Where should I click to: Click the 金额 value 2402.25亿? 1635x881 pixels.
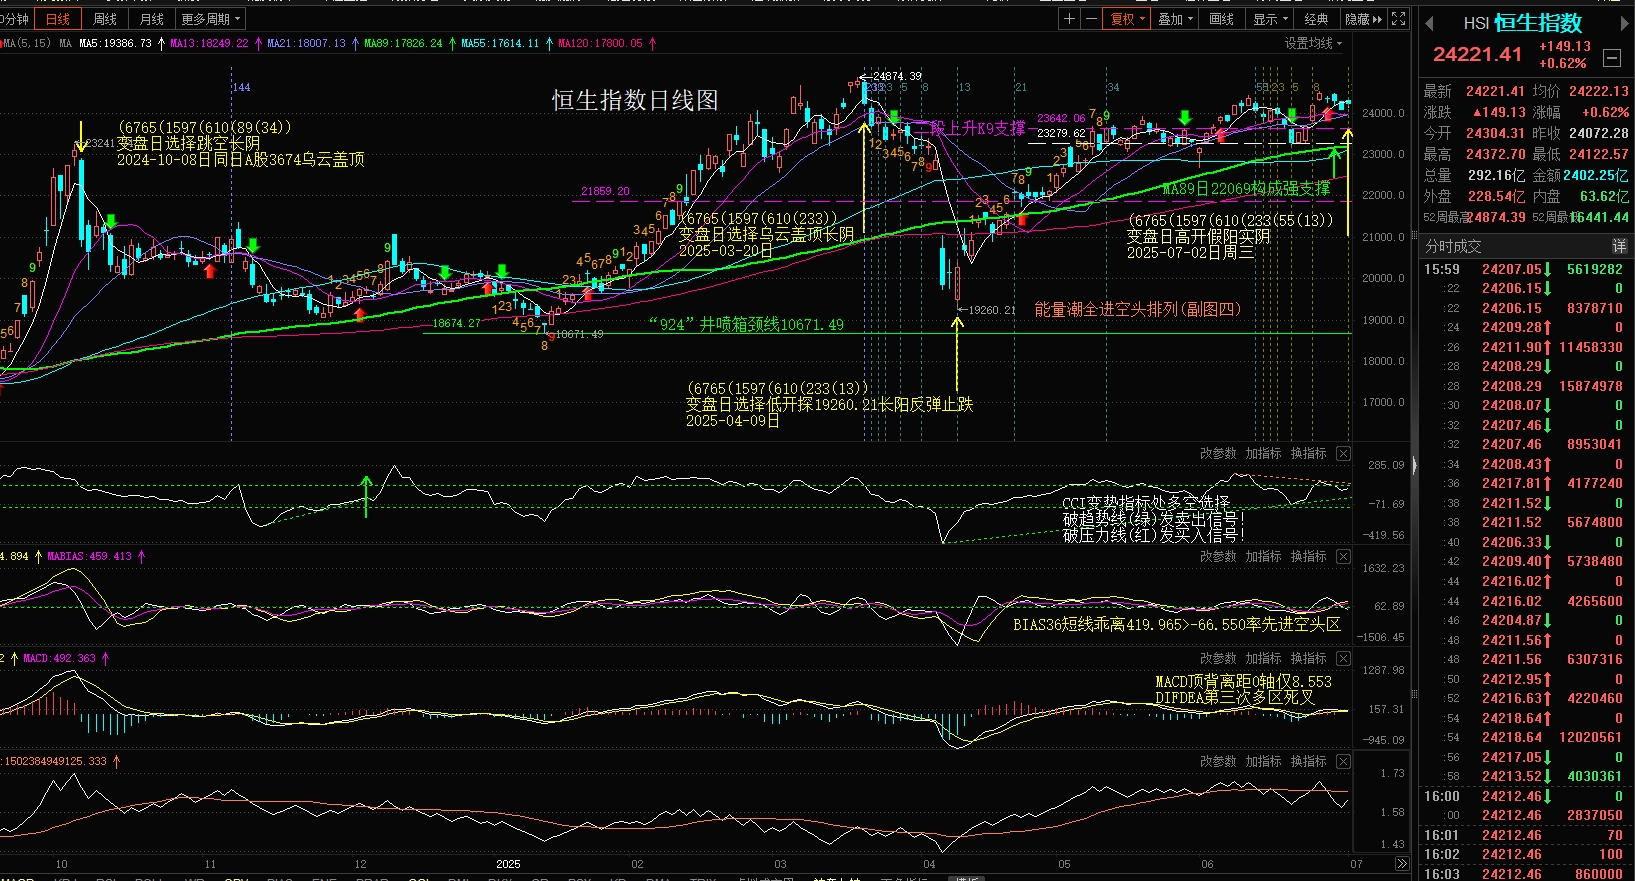point(1596,175)
